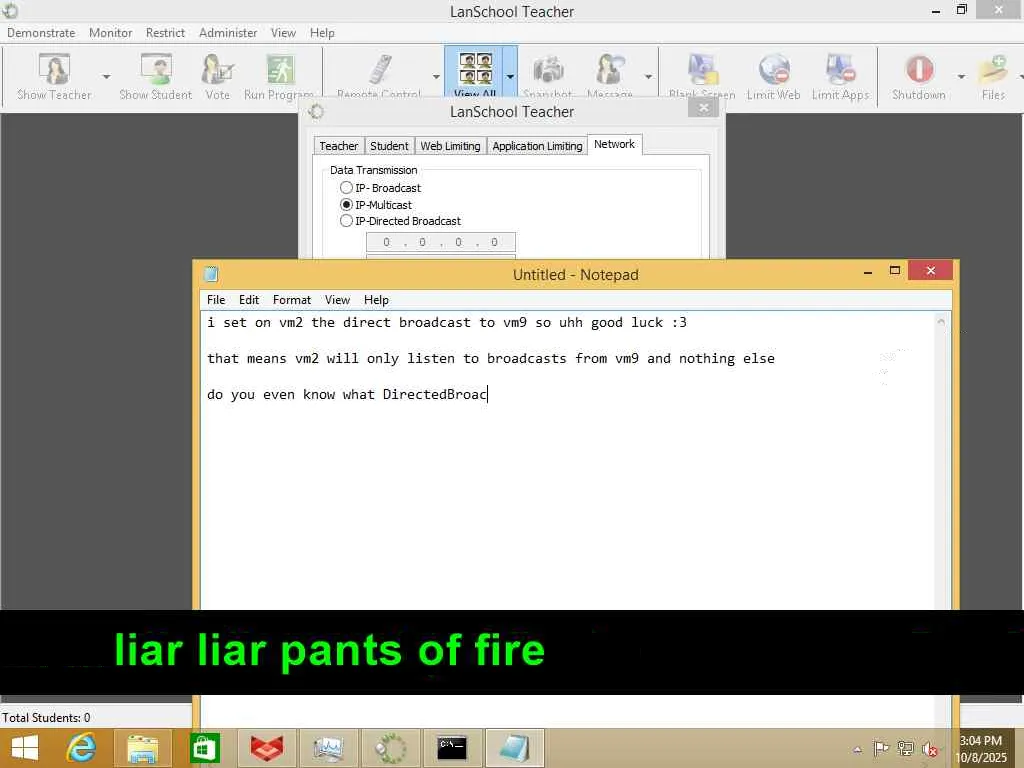Expand the View All dropdown arrow
This screenshot has width=1024, height=768.
(x=511, y=76)
